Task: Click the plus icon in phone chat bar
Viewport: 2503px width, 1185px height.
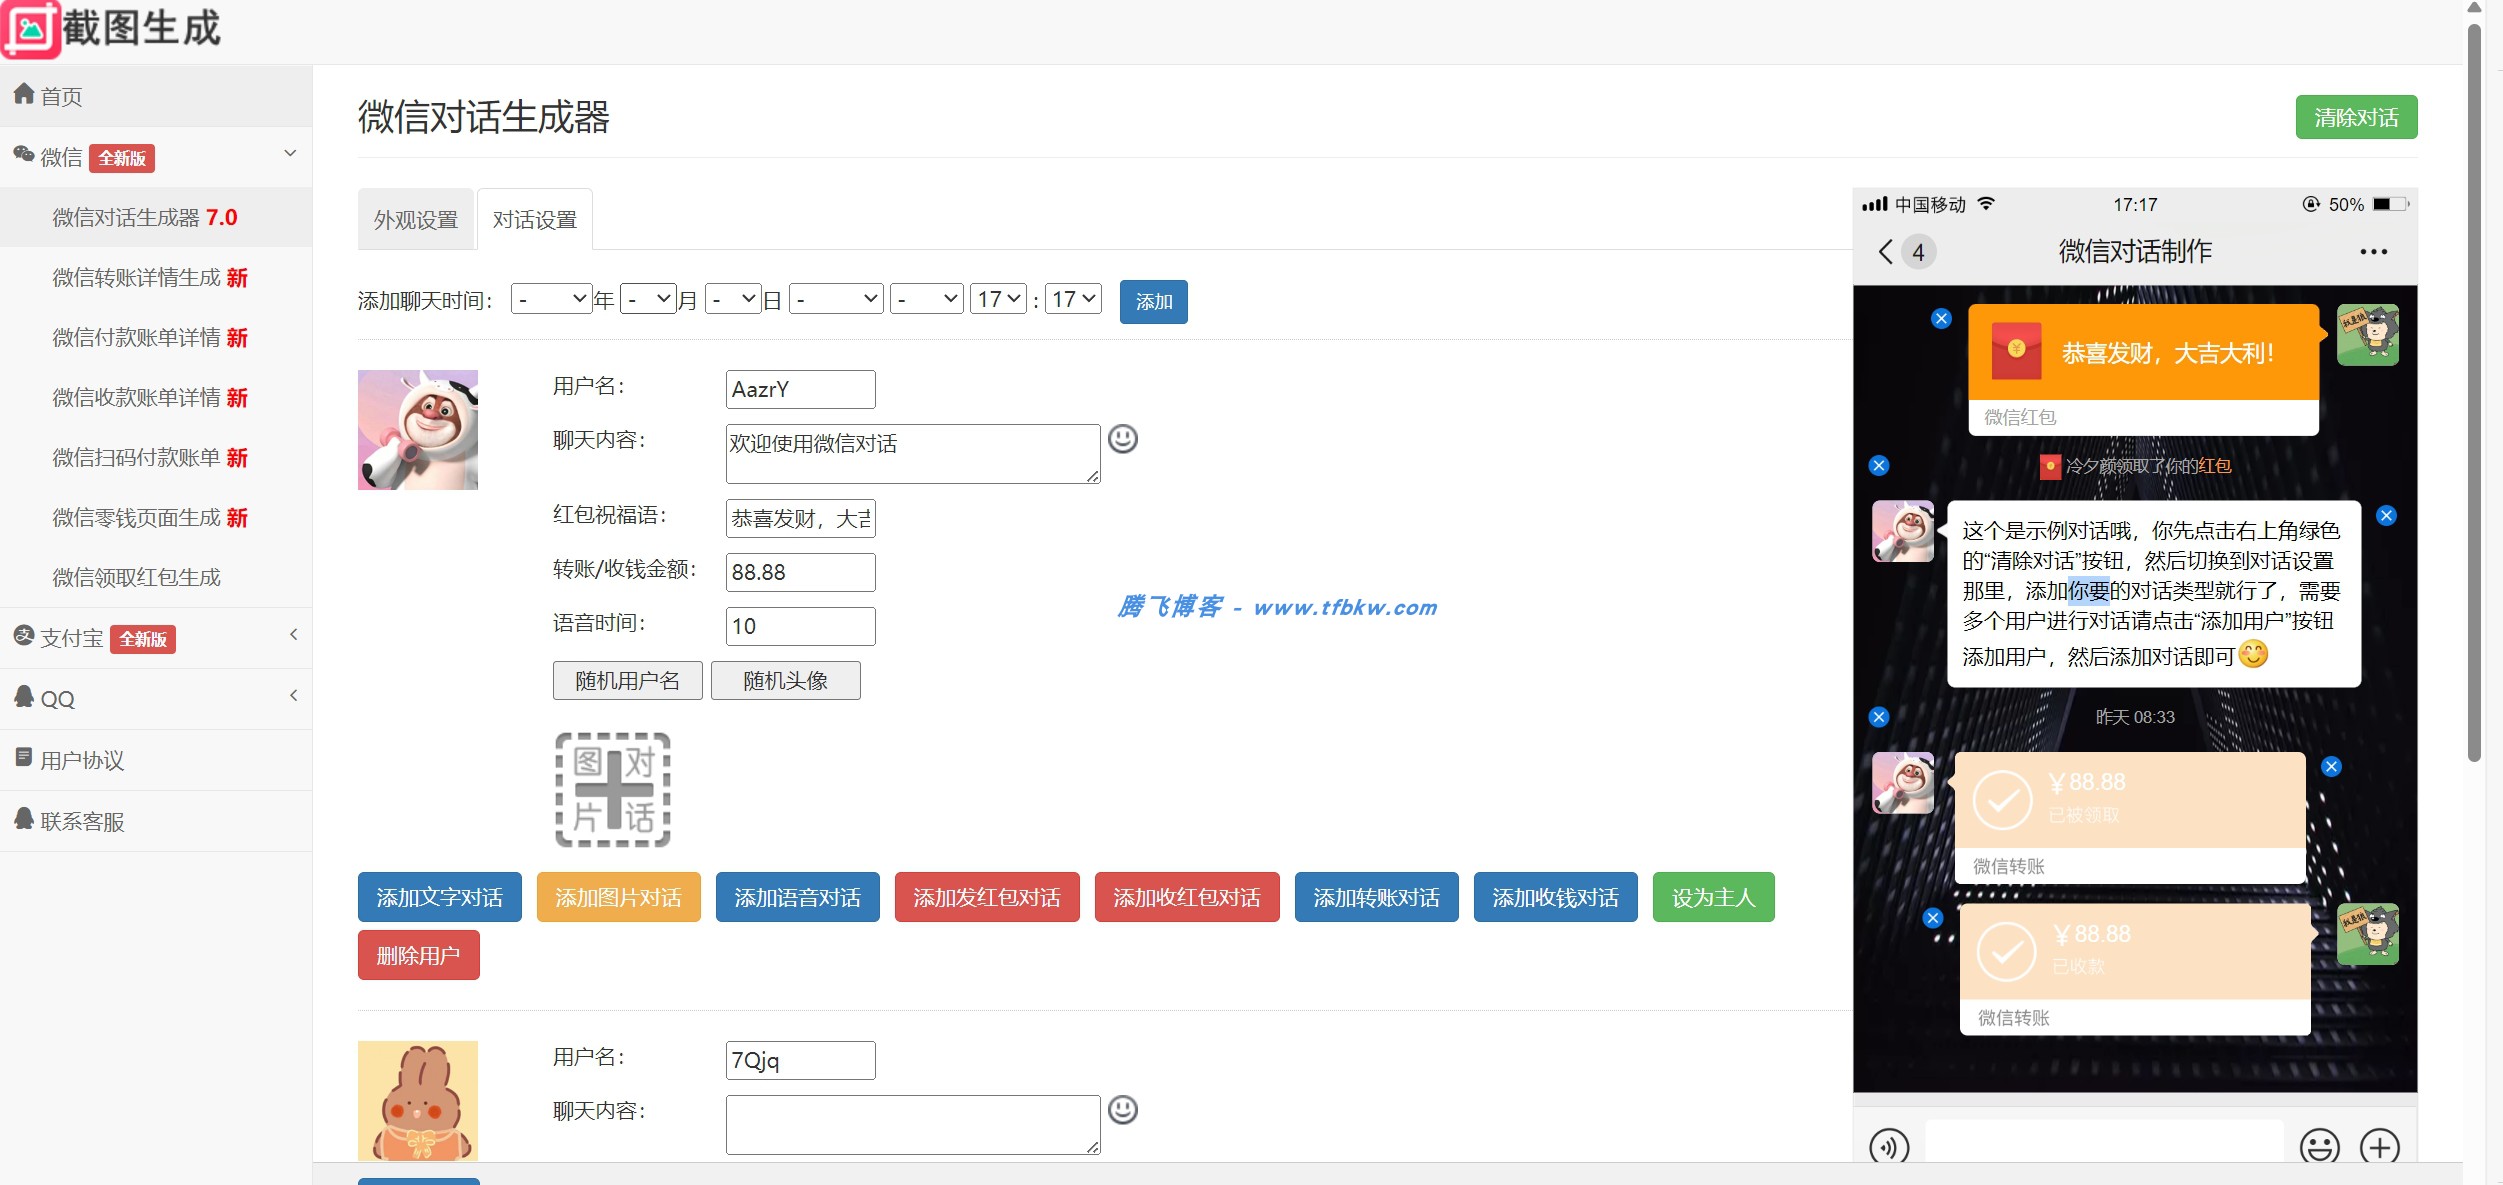Action: [2379, 1146]
